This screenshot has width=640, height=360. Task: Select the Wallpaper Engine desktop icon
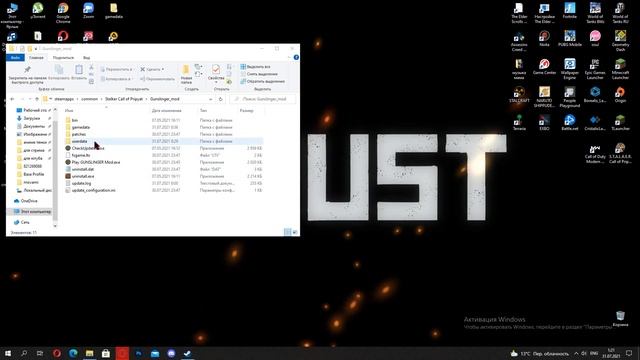[569, 69]
